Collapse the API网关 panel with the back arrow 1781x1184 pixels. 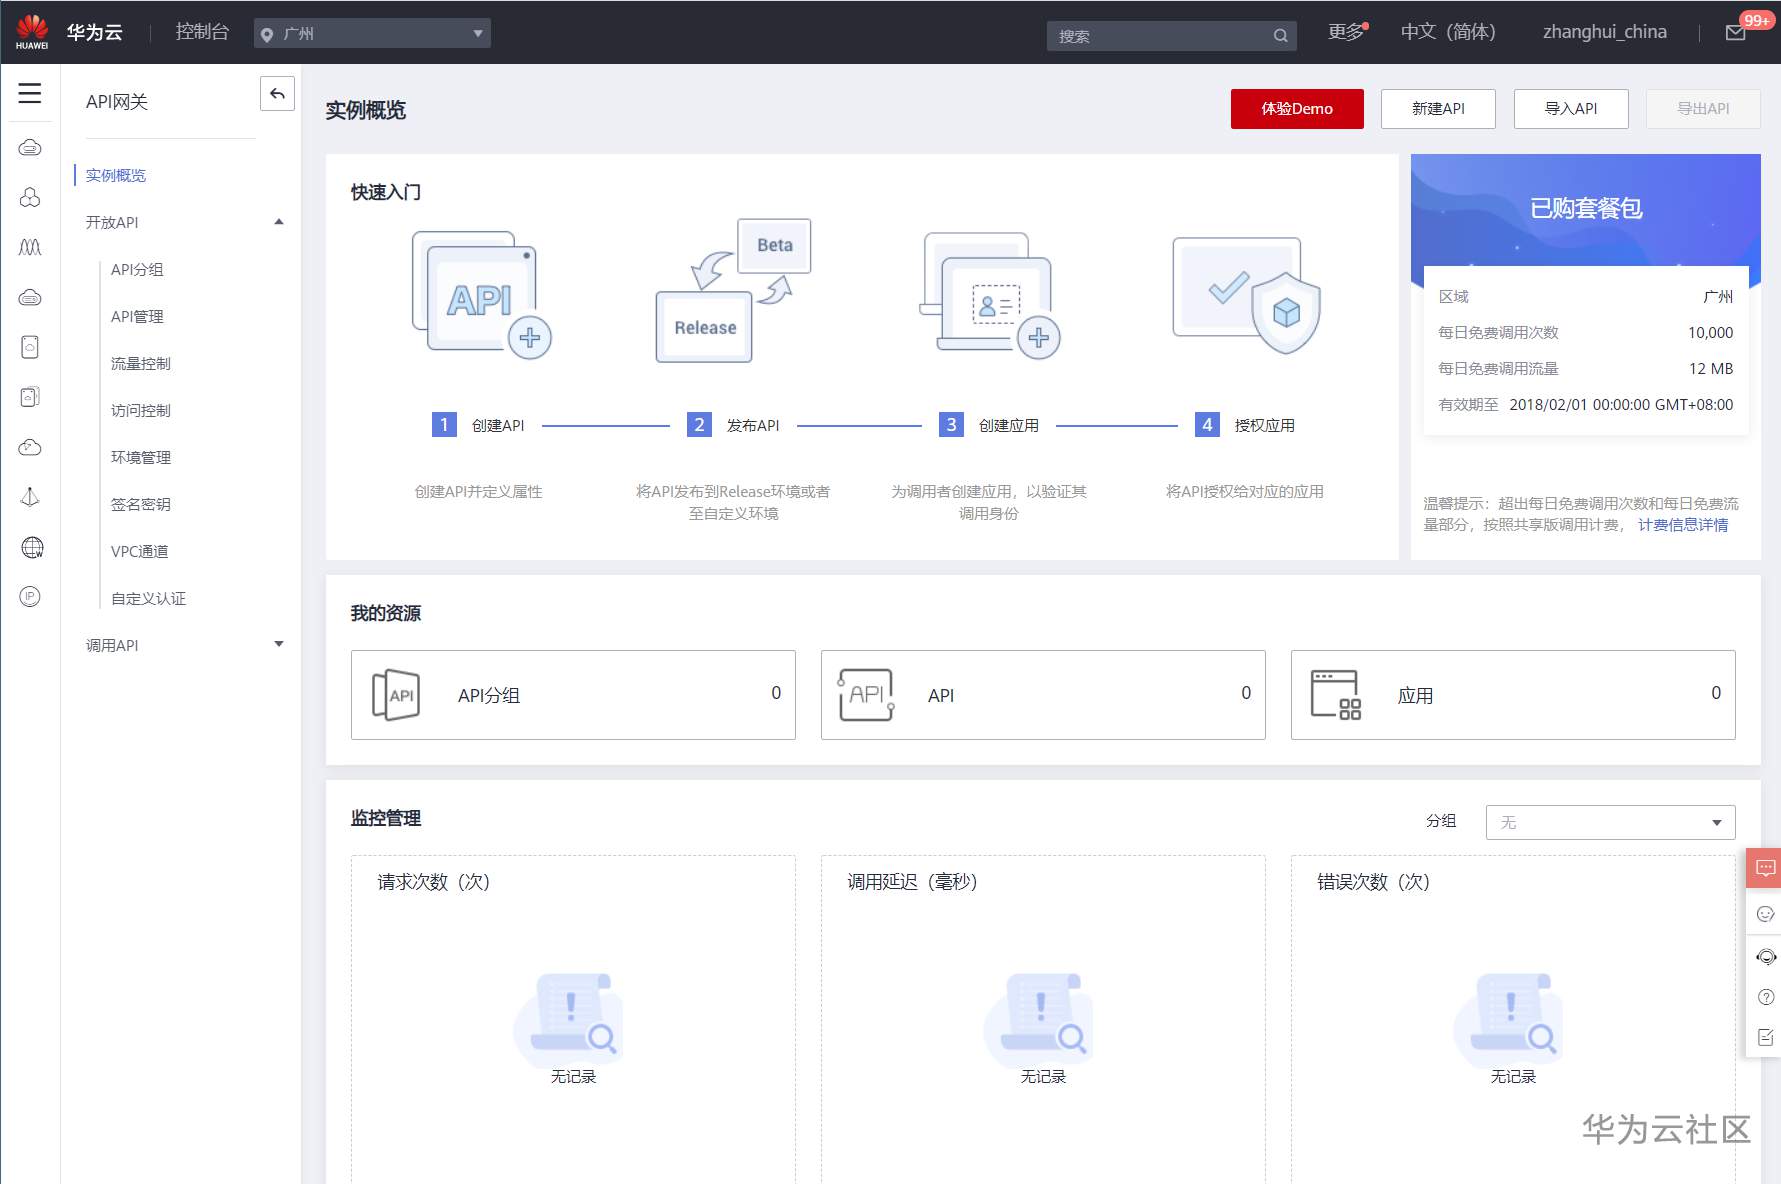(x=277, y=94)
